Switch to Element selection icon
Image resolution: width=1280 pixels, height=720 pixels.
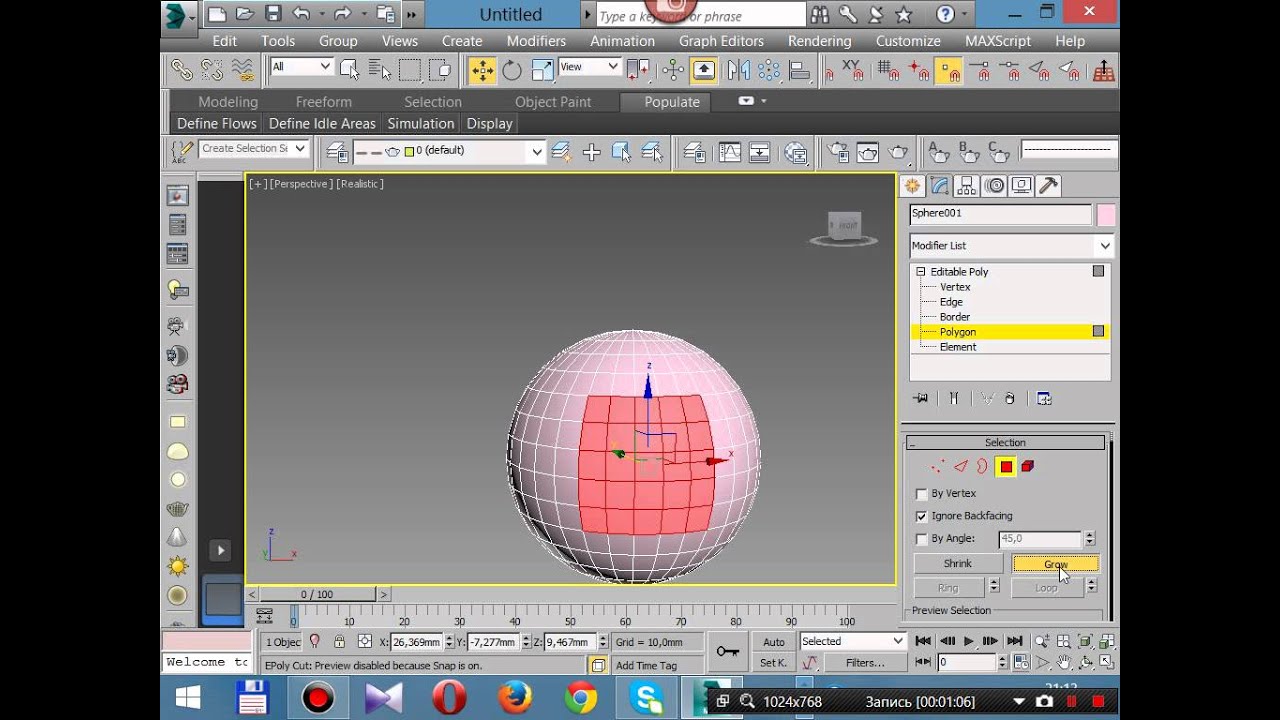click(x=1028, y=466)
